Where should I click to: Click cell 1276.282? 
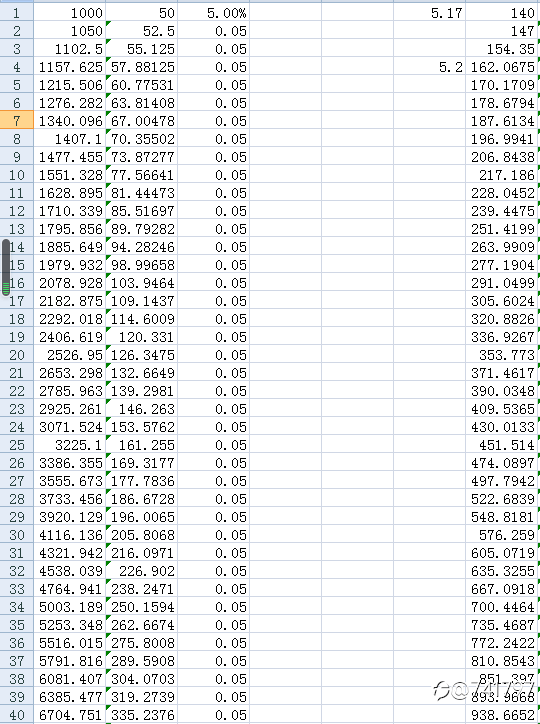[x=70, y=103]
